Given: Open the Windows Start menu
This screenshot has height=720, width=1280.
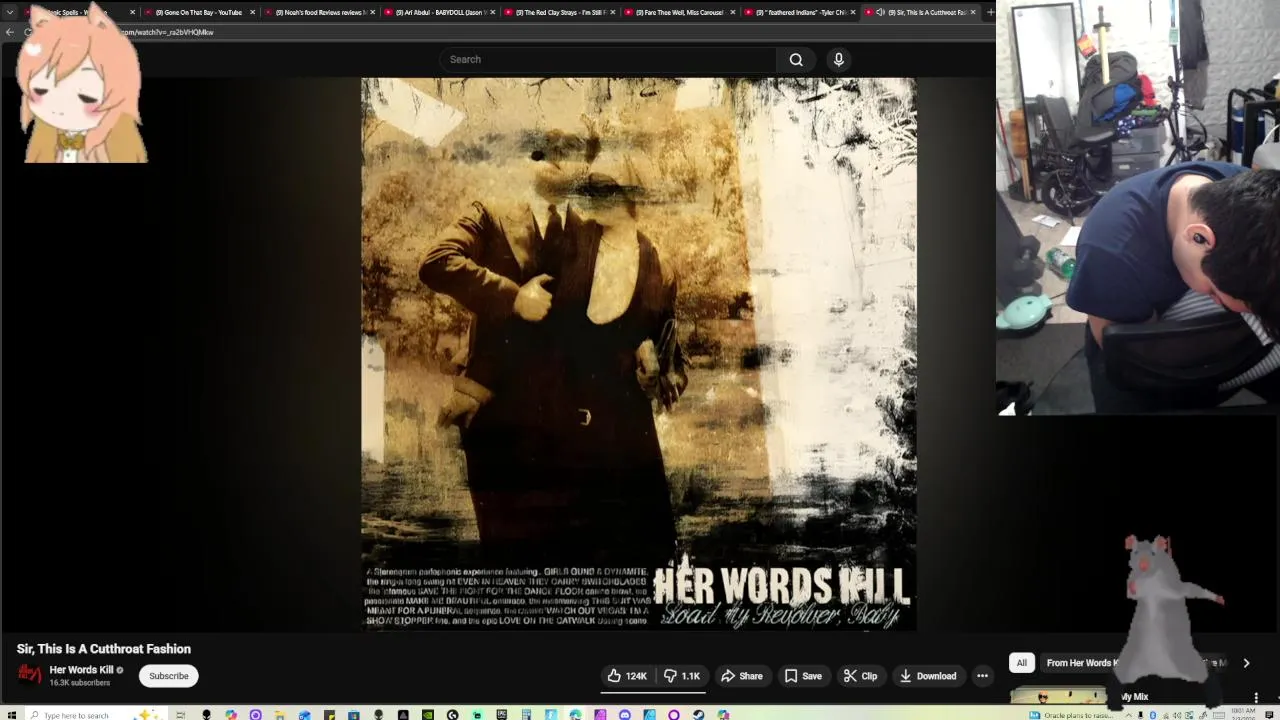Looking at the screenshot, I should [x=11, y=714].
